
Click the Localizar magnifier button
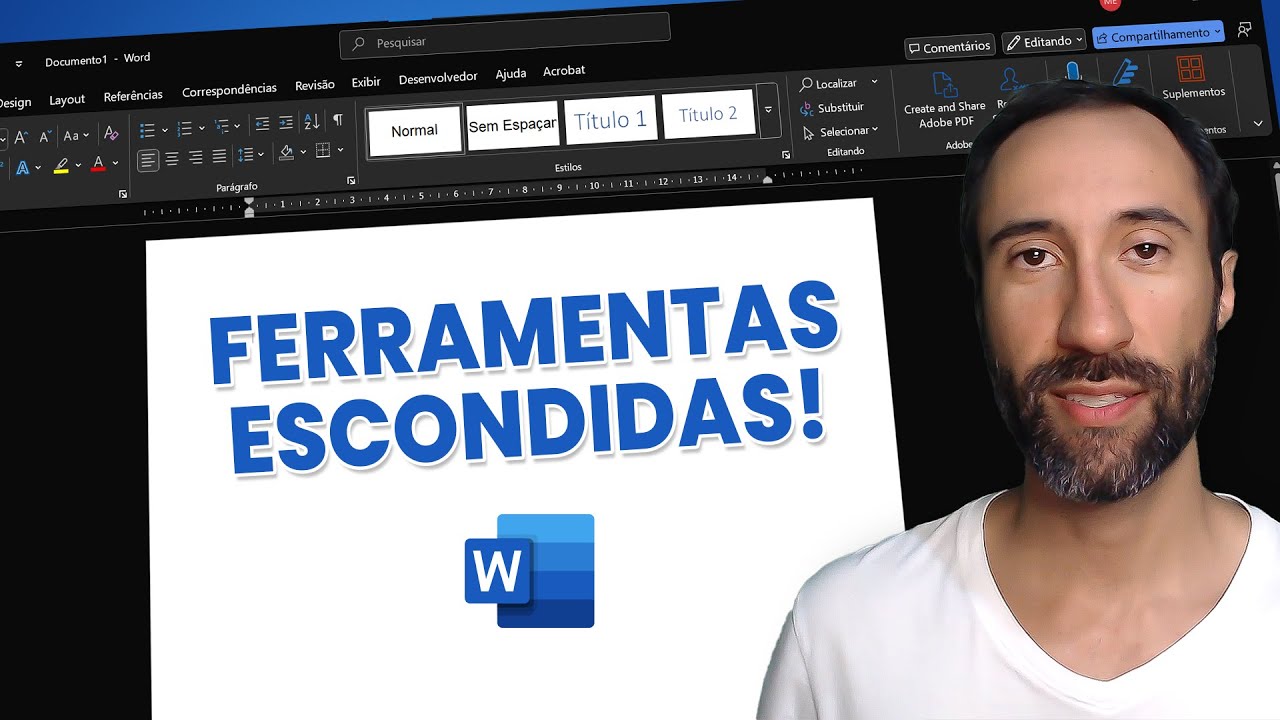(829, 84)
